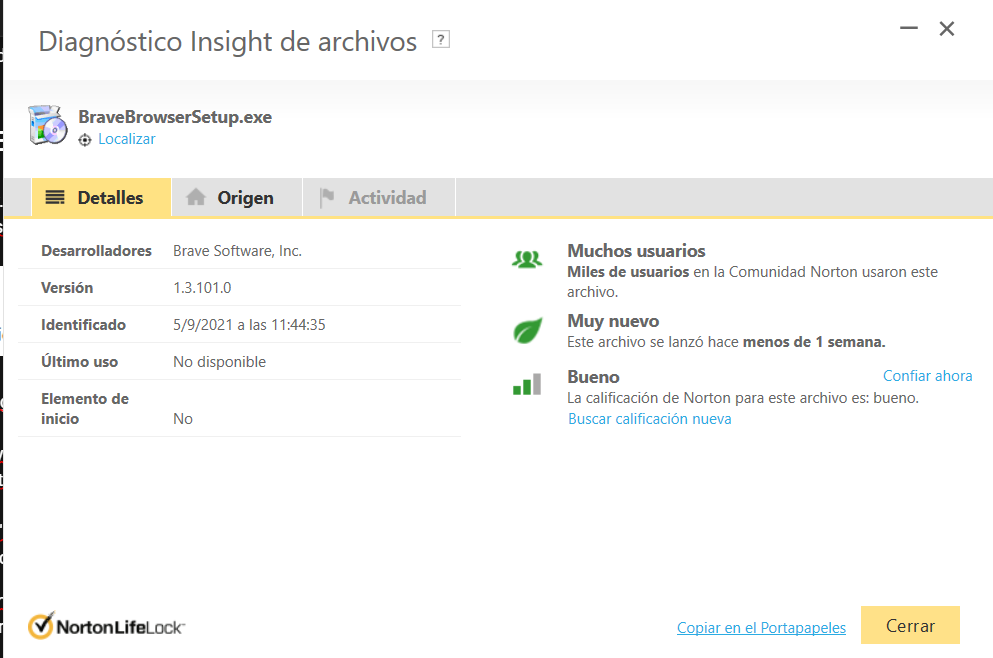Click the Muchos usuarios people icon
The image size is (993, 658).
pyautogui.click(x=527, y=259)
